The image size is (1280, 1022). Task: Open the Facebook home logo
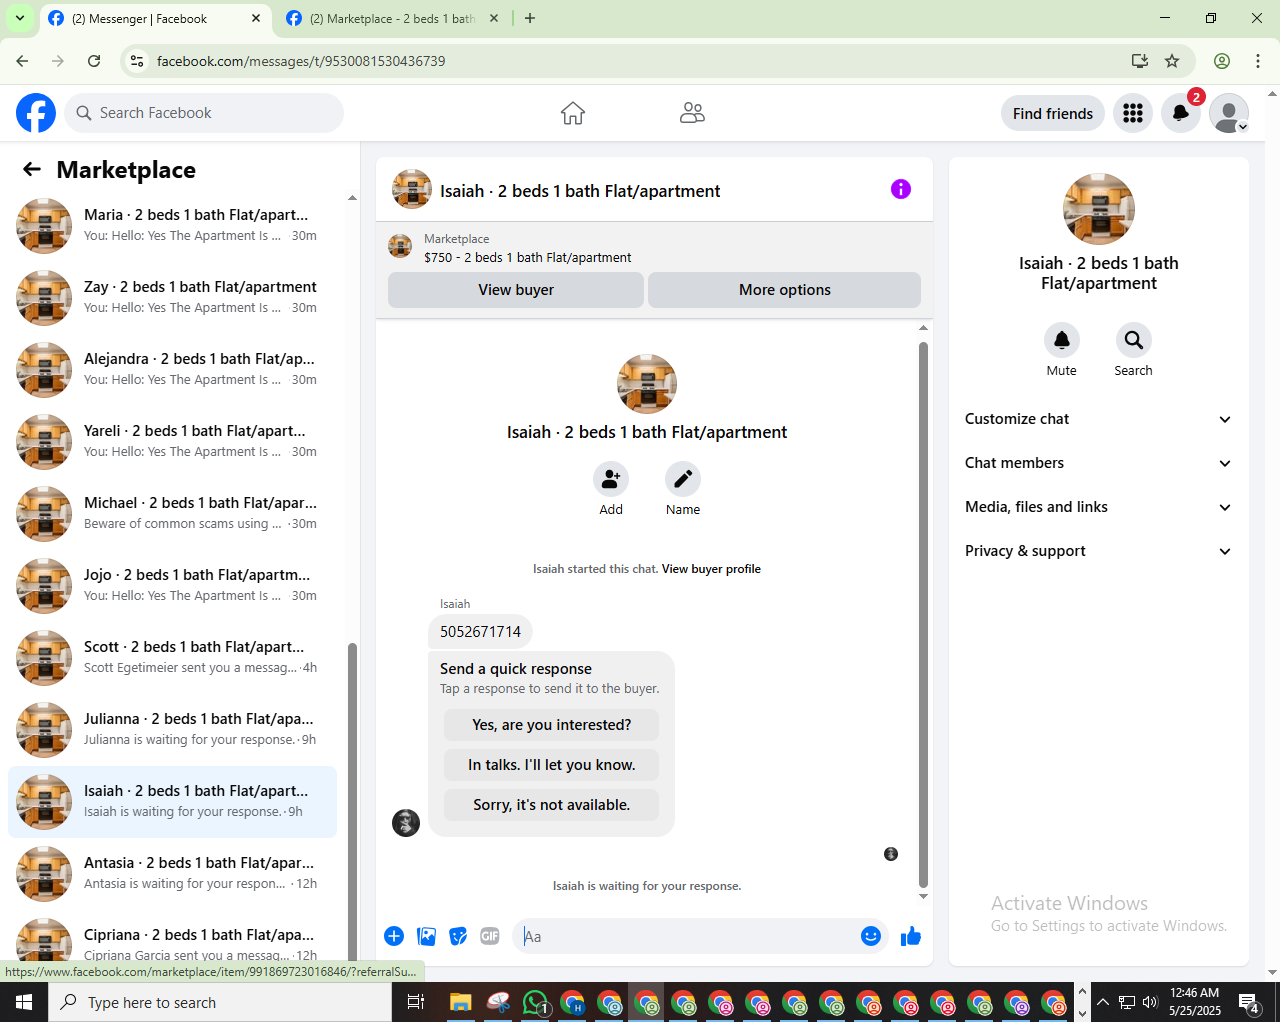click(x=36, y=113)
